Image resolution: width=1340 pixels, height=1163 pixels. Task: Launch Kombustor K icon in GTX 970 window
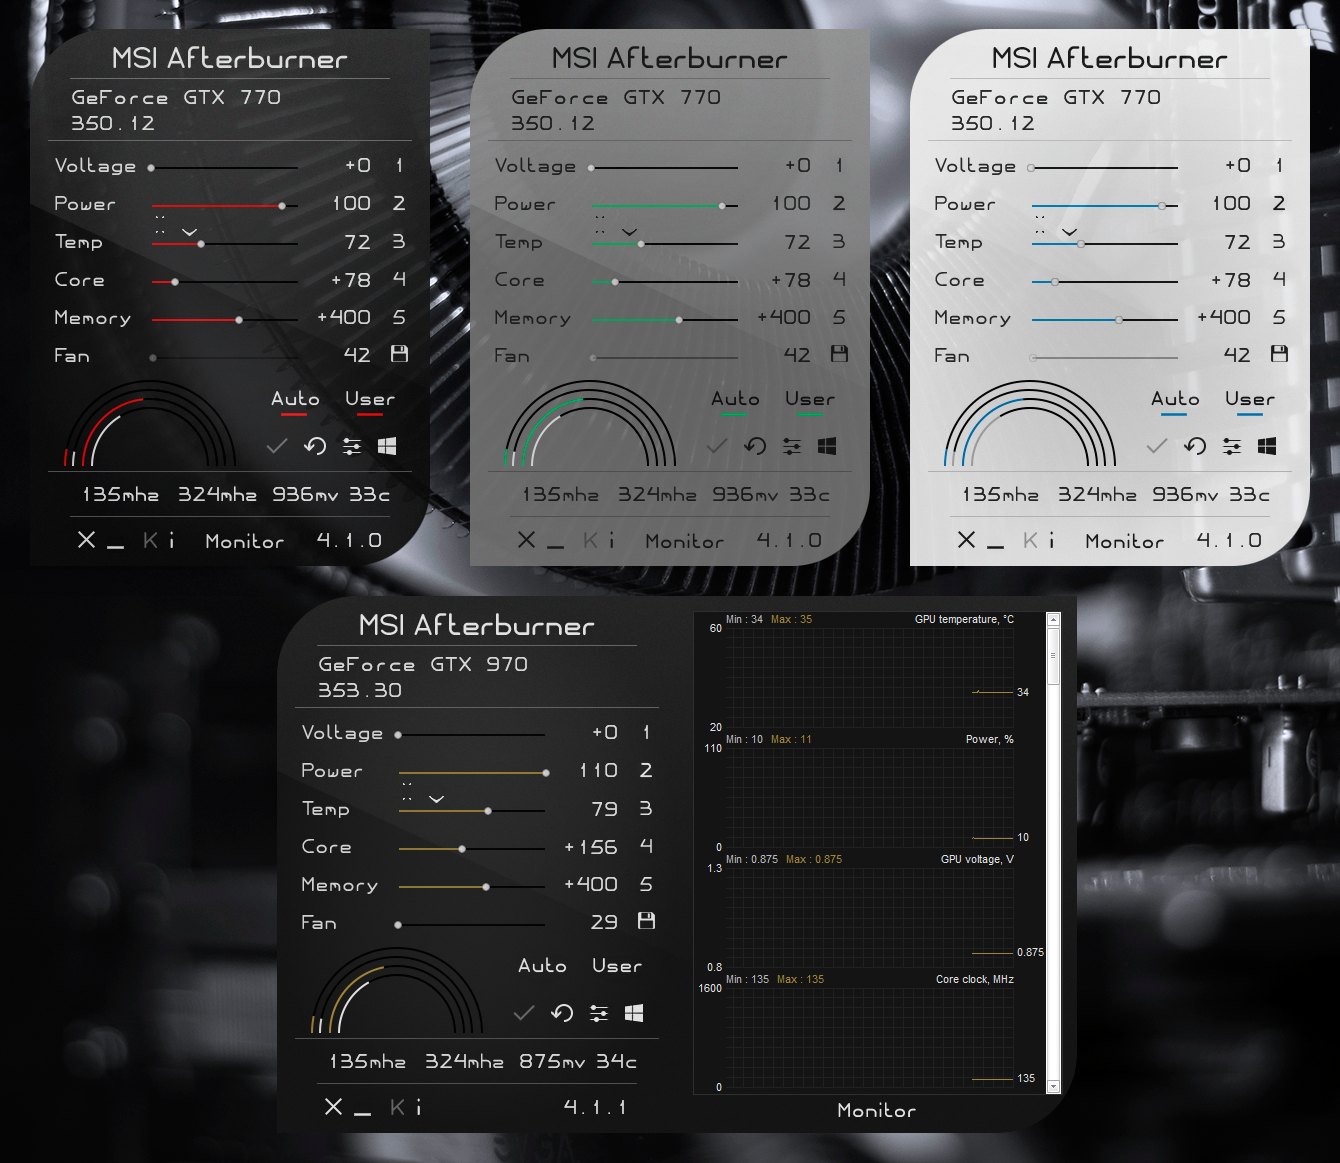tap(397, 1107)
